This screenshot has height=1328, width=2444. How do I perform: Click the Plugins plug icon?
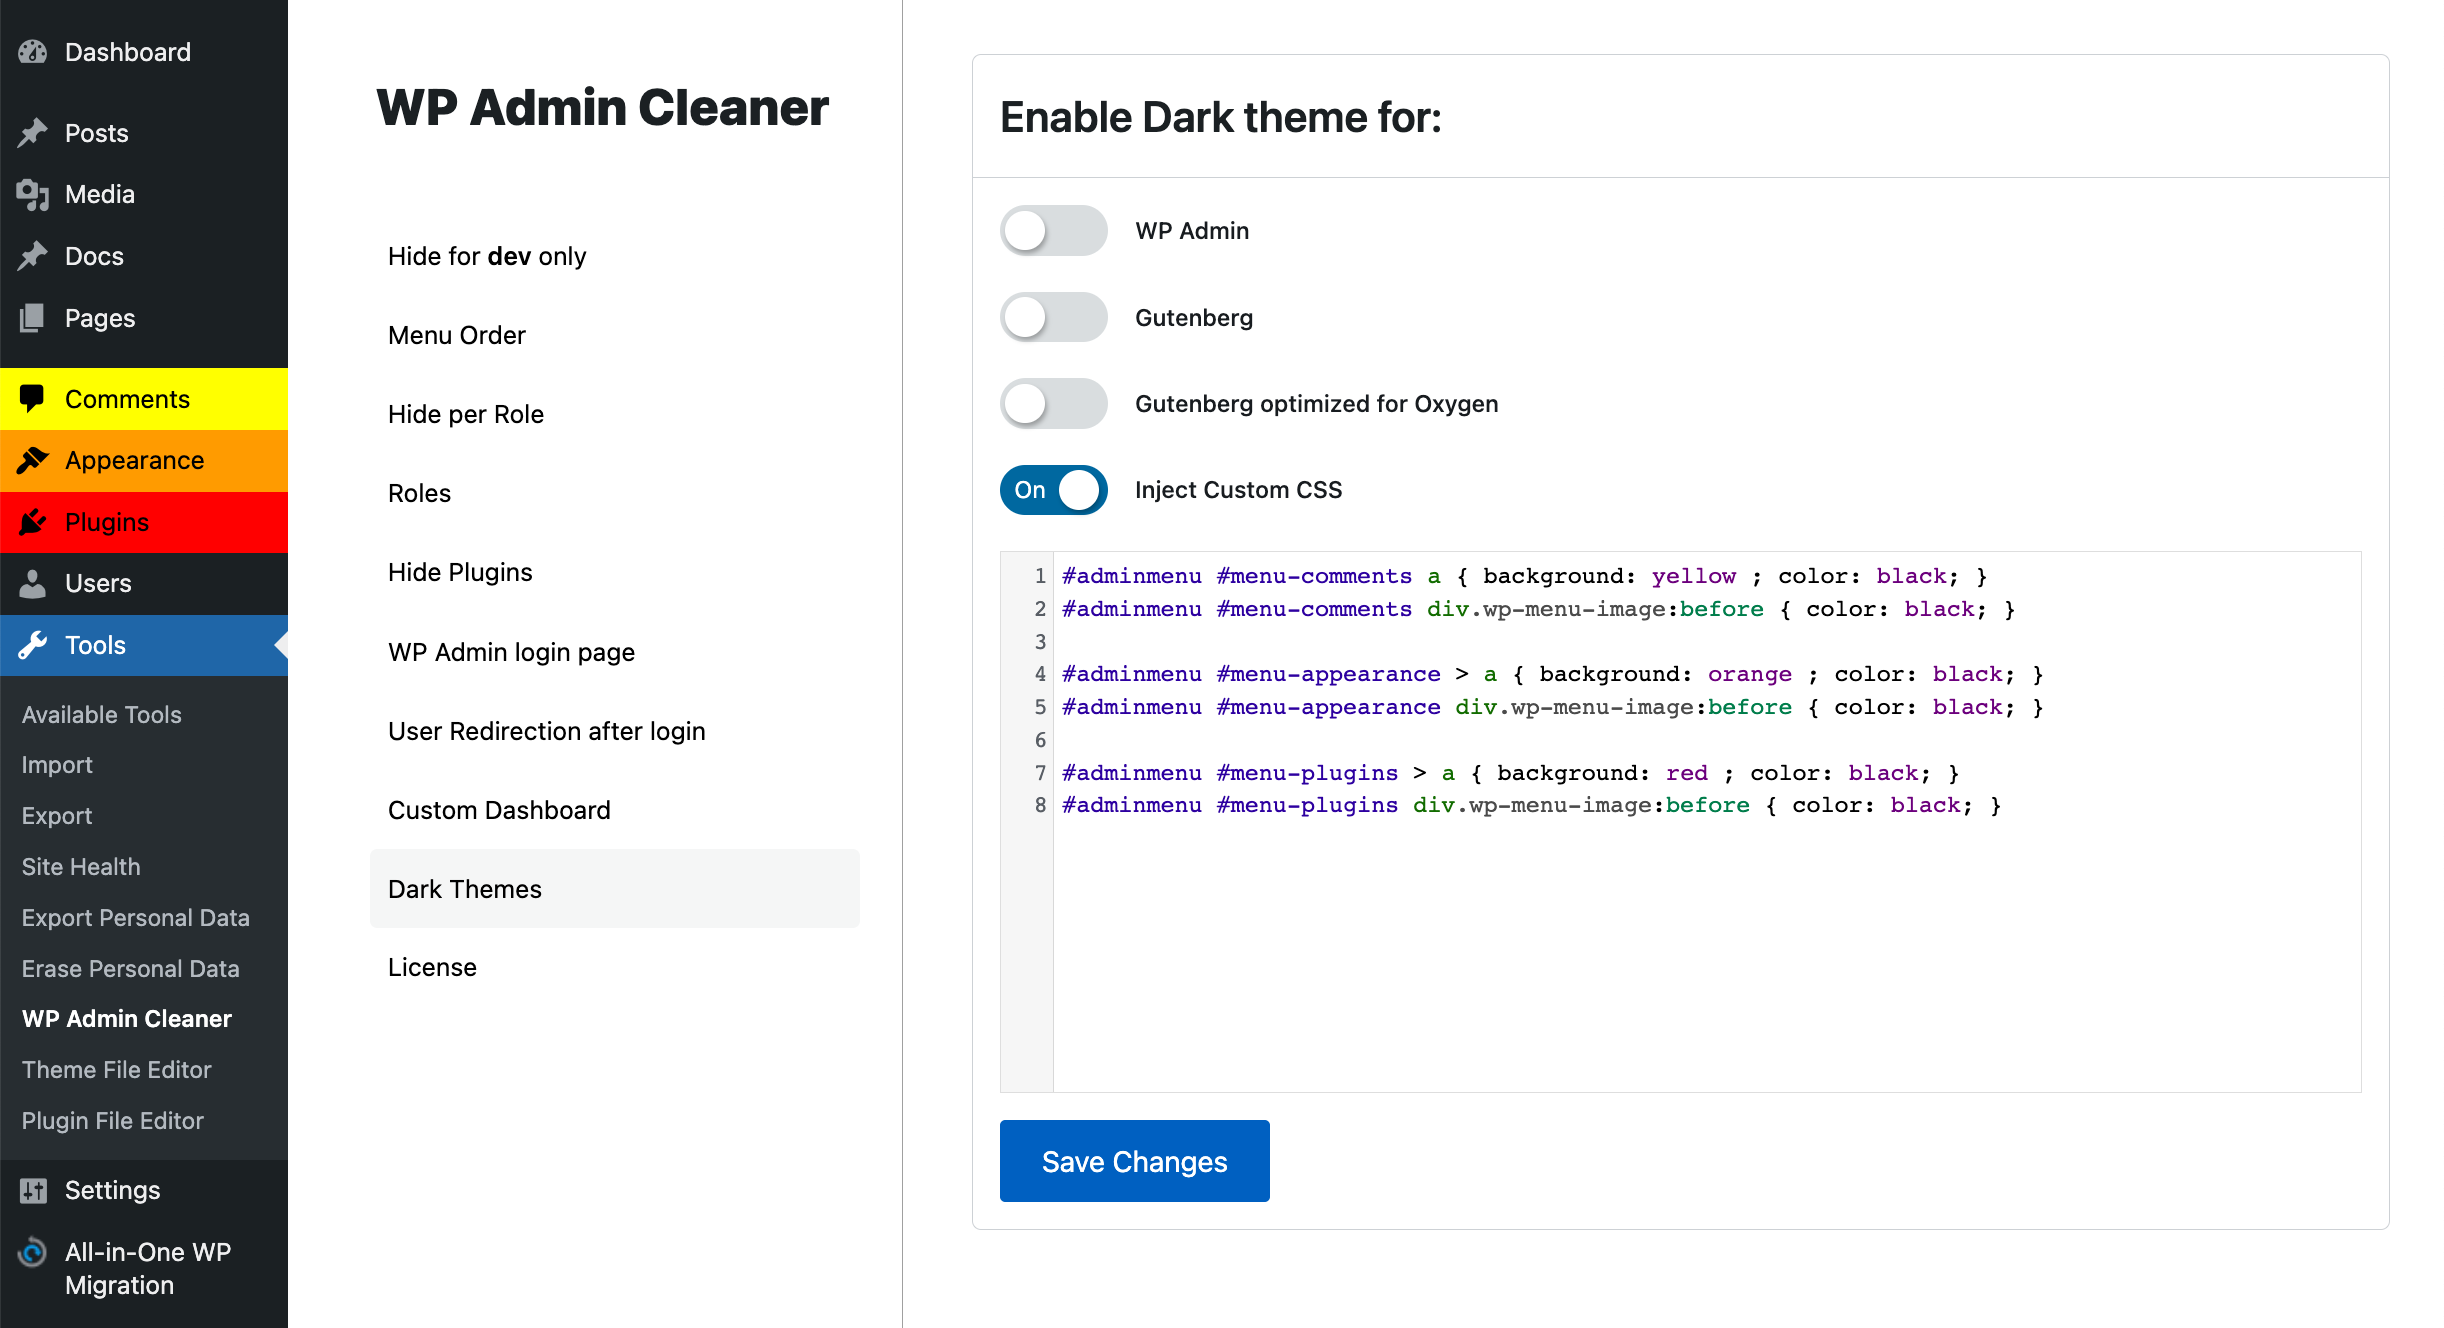pos(33,522)
